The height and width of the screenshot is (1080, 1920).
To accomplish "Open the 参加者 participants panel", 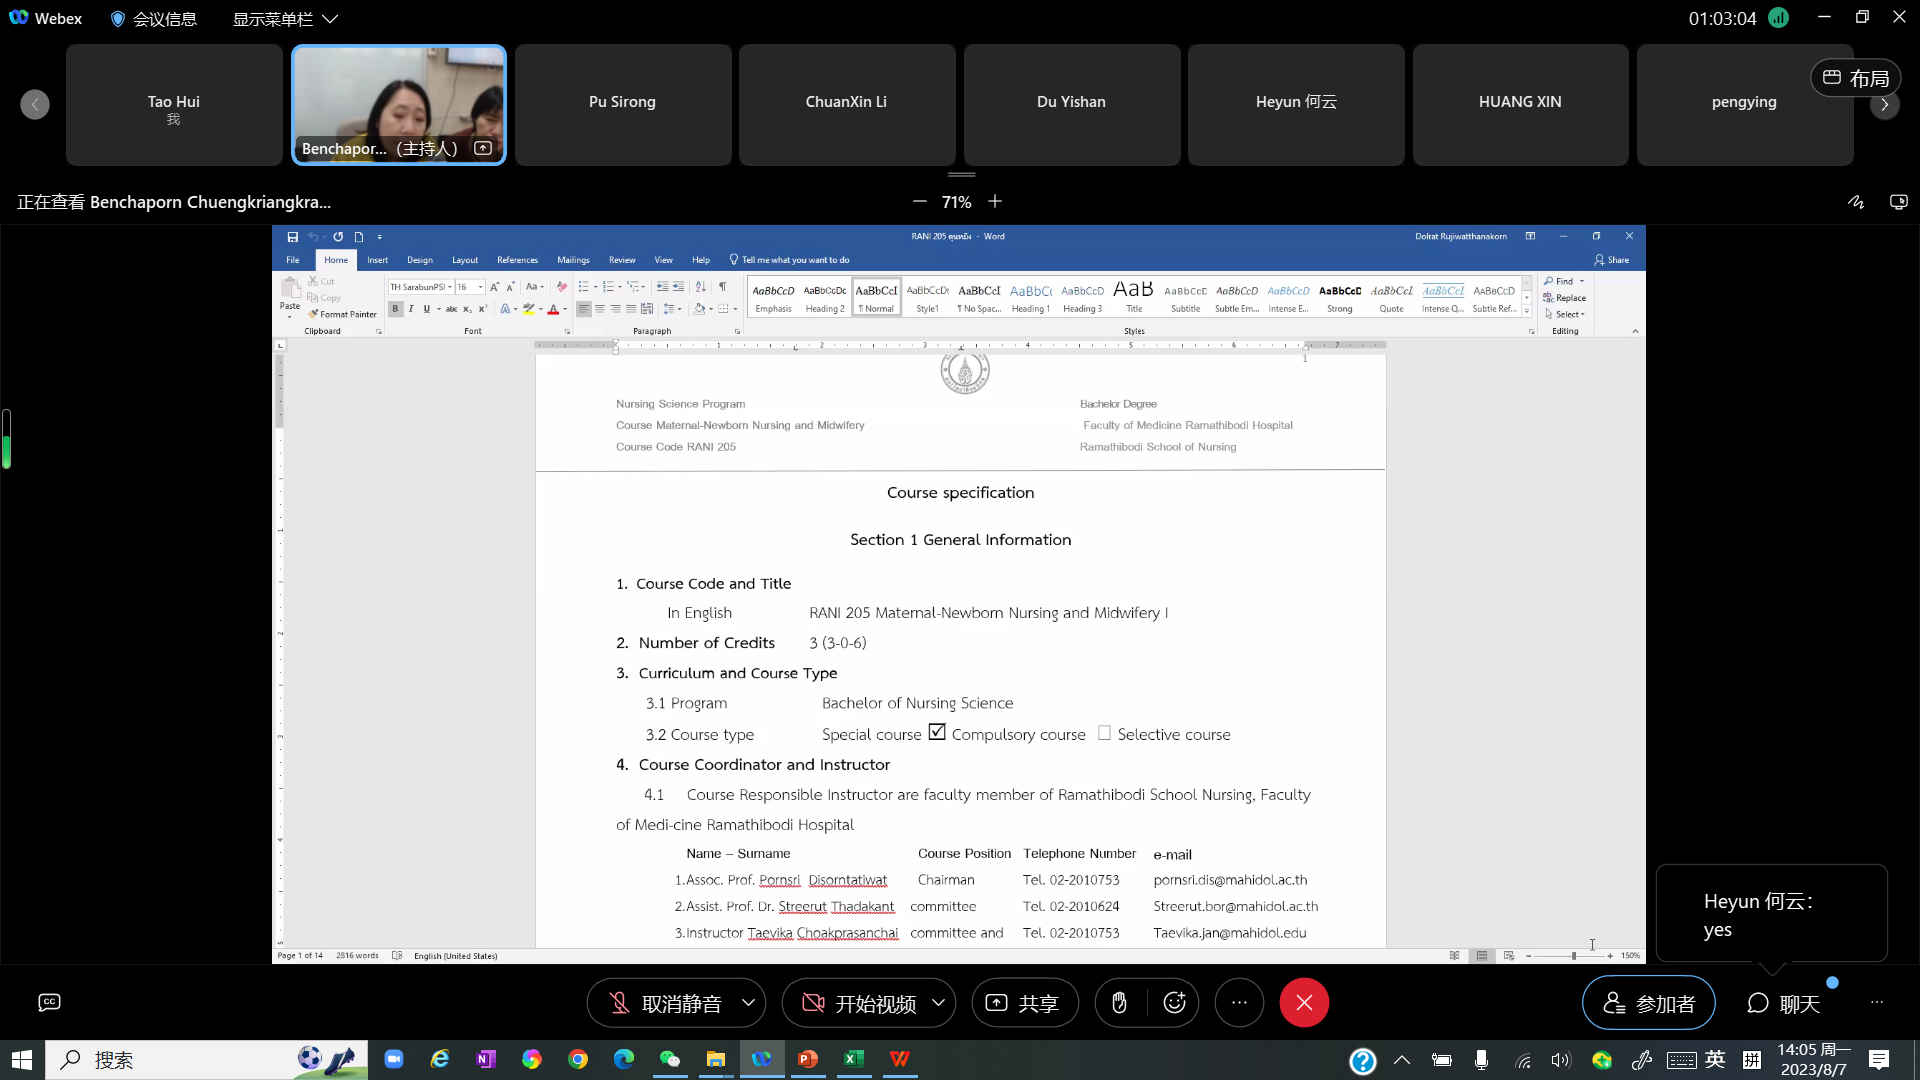I will 1648,1003.
